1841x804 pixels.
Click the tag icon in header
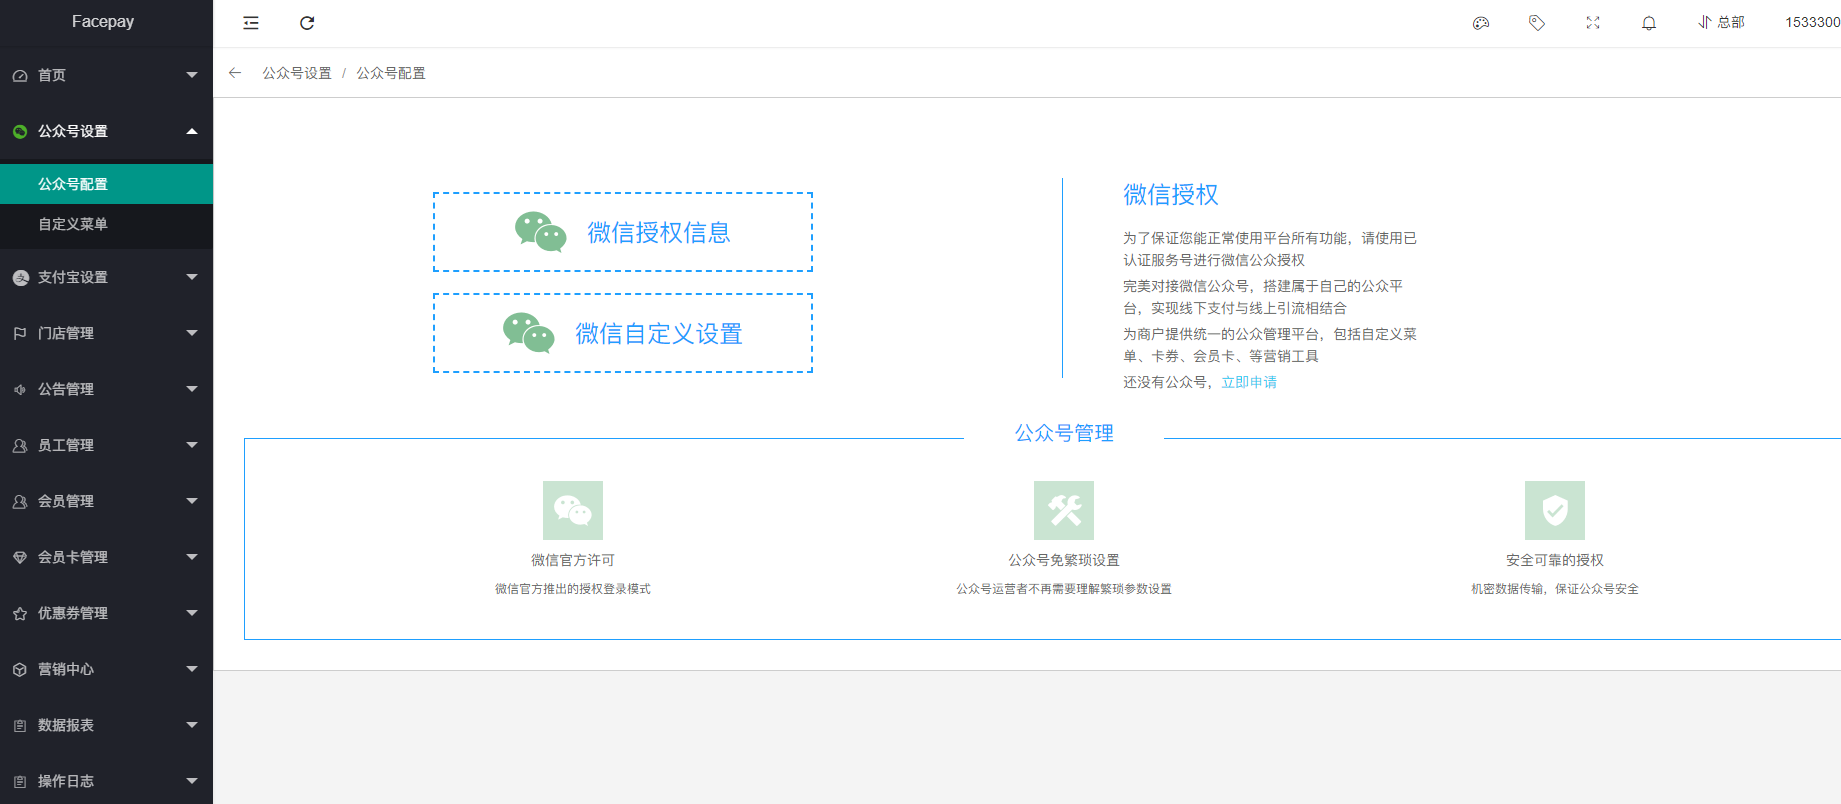pos(1537,23)
